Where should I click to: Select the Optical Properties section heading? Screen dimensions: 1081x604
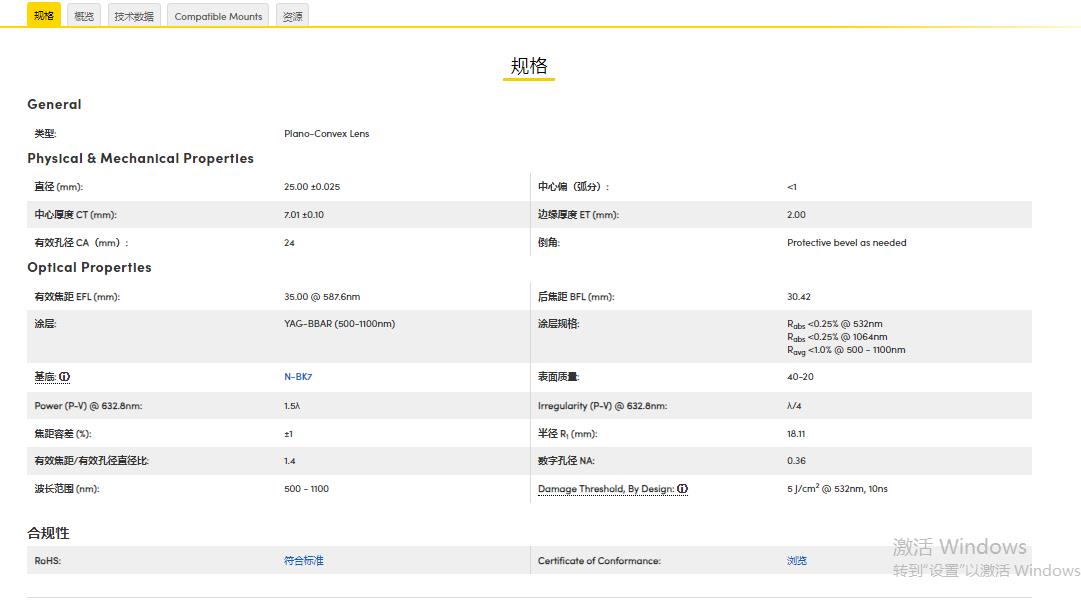90,267
